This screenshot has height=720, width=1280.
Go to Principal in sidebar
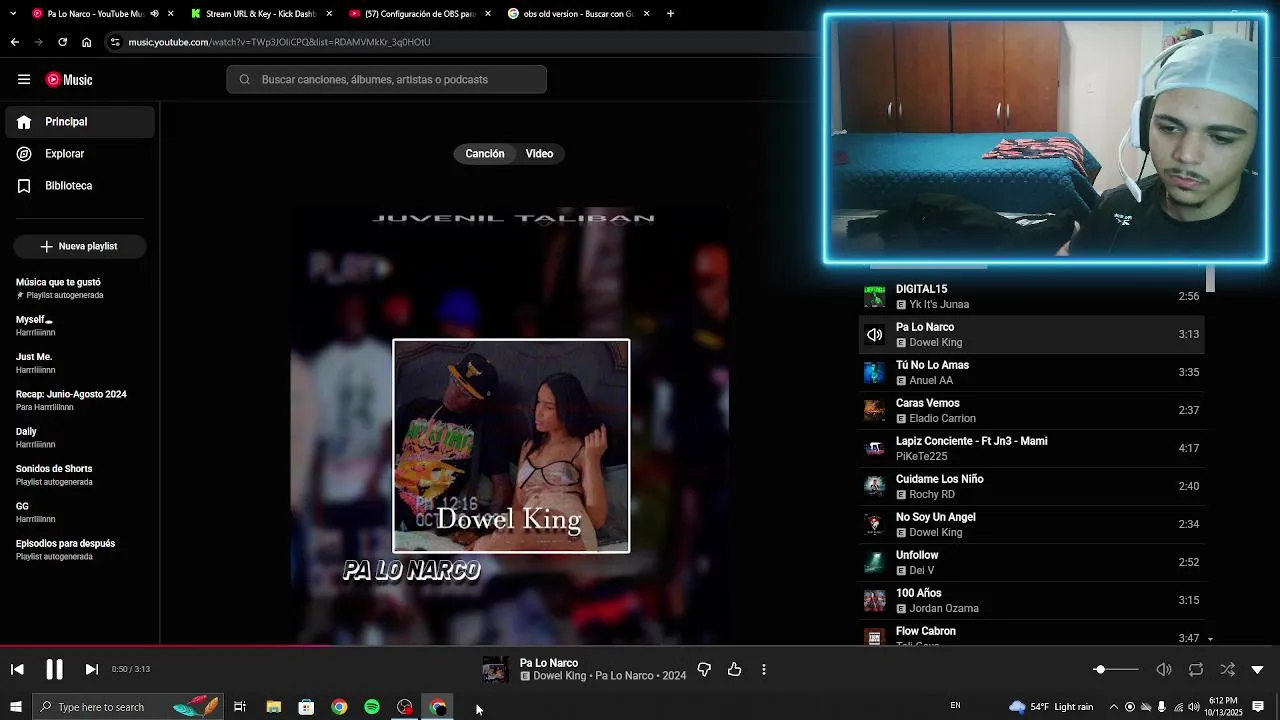pos(80,122)
